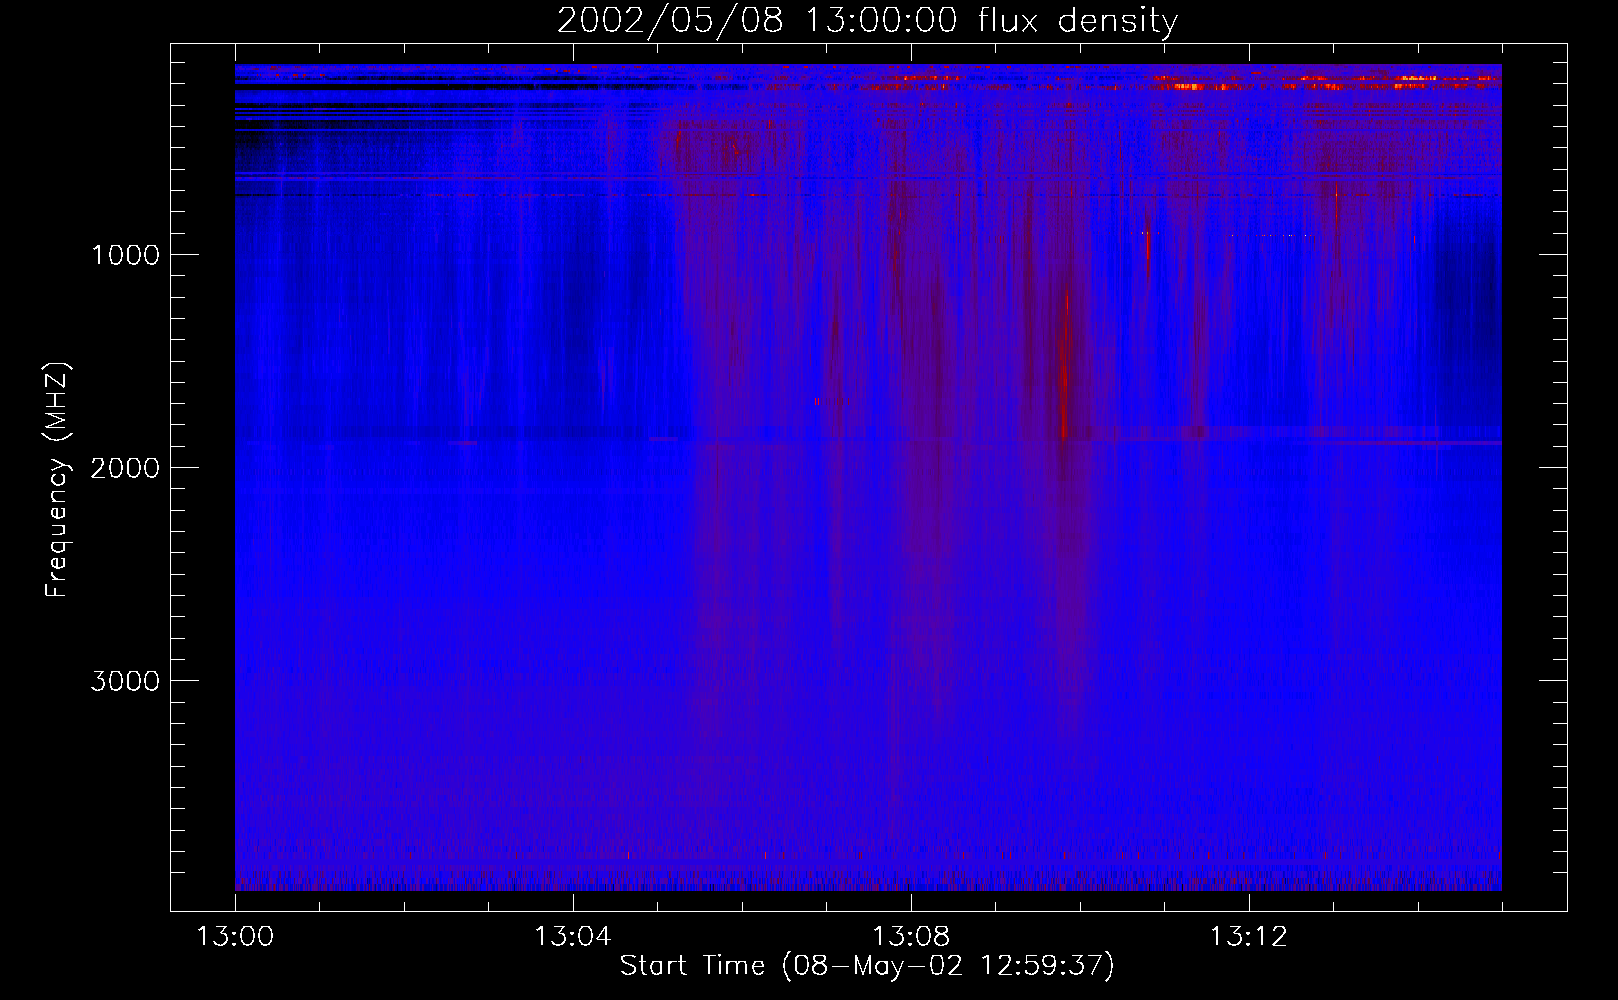Click the 13:08 time tick label

pyautogui.click(x=911, y=937)
